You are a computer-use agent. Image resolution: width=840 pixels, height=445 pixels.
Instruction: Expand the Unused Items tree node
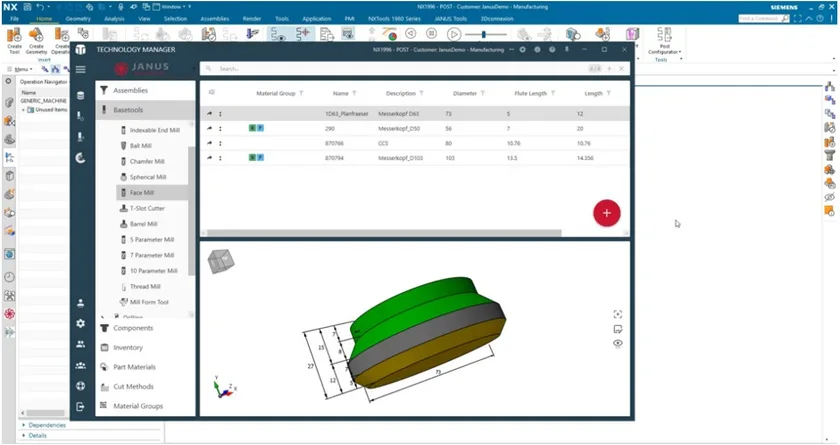23,110
